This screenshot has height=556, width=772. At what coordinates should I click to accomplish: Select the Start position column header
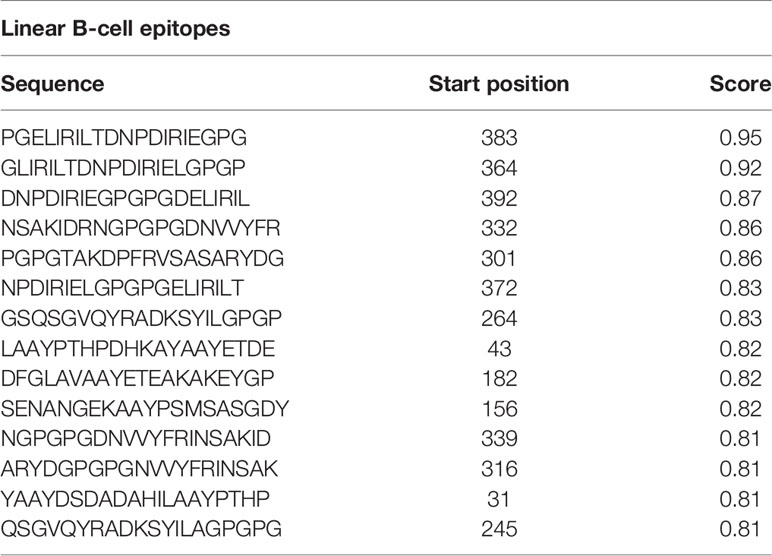[499, 84]
